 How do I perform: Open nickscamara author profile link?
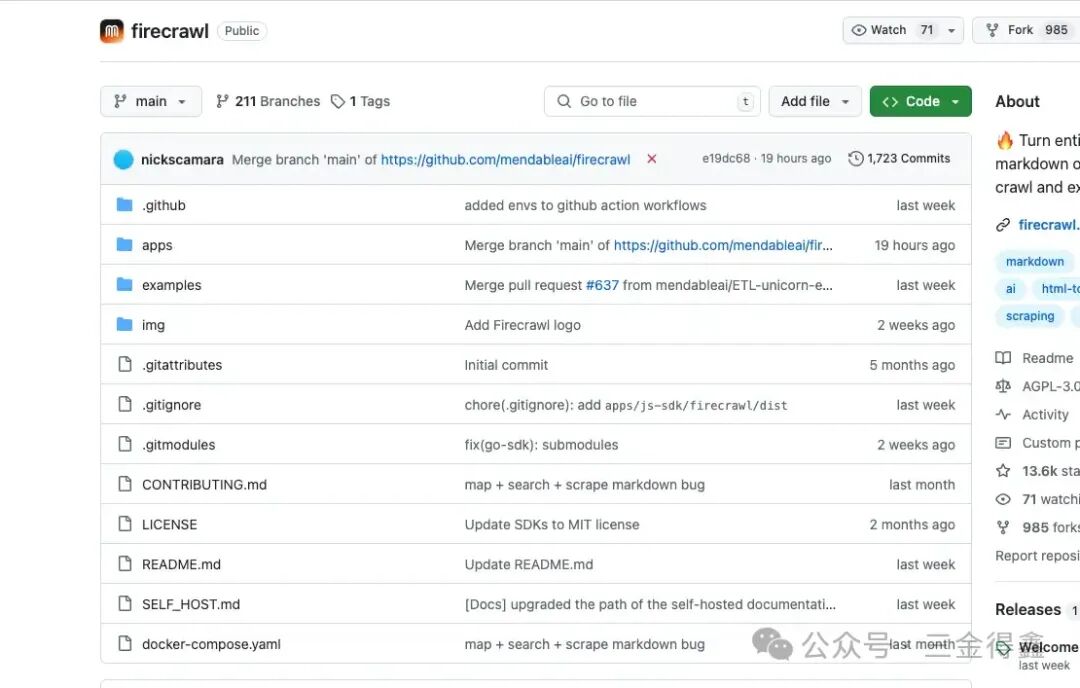(x=182, y=160)
